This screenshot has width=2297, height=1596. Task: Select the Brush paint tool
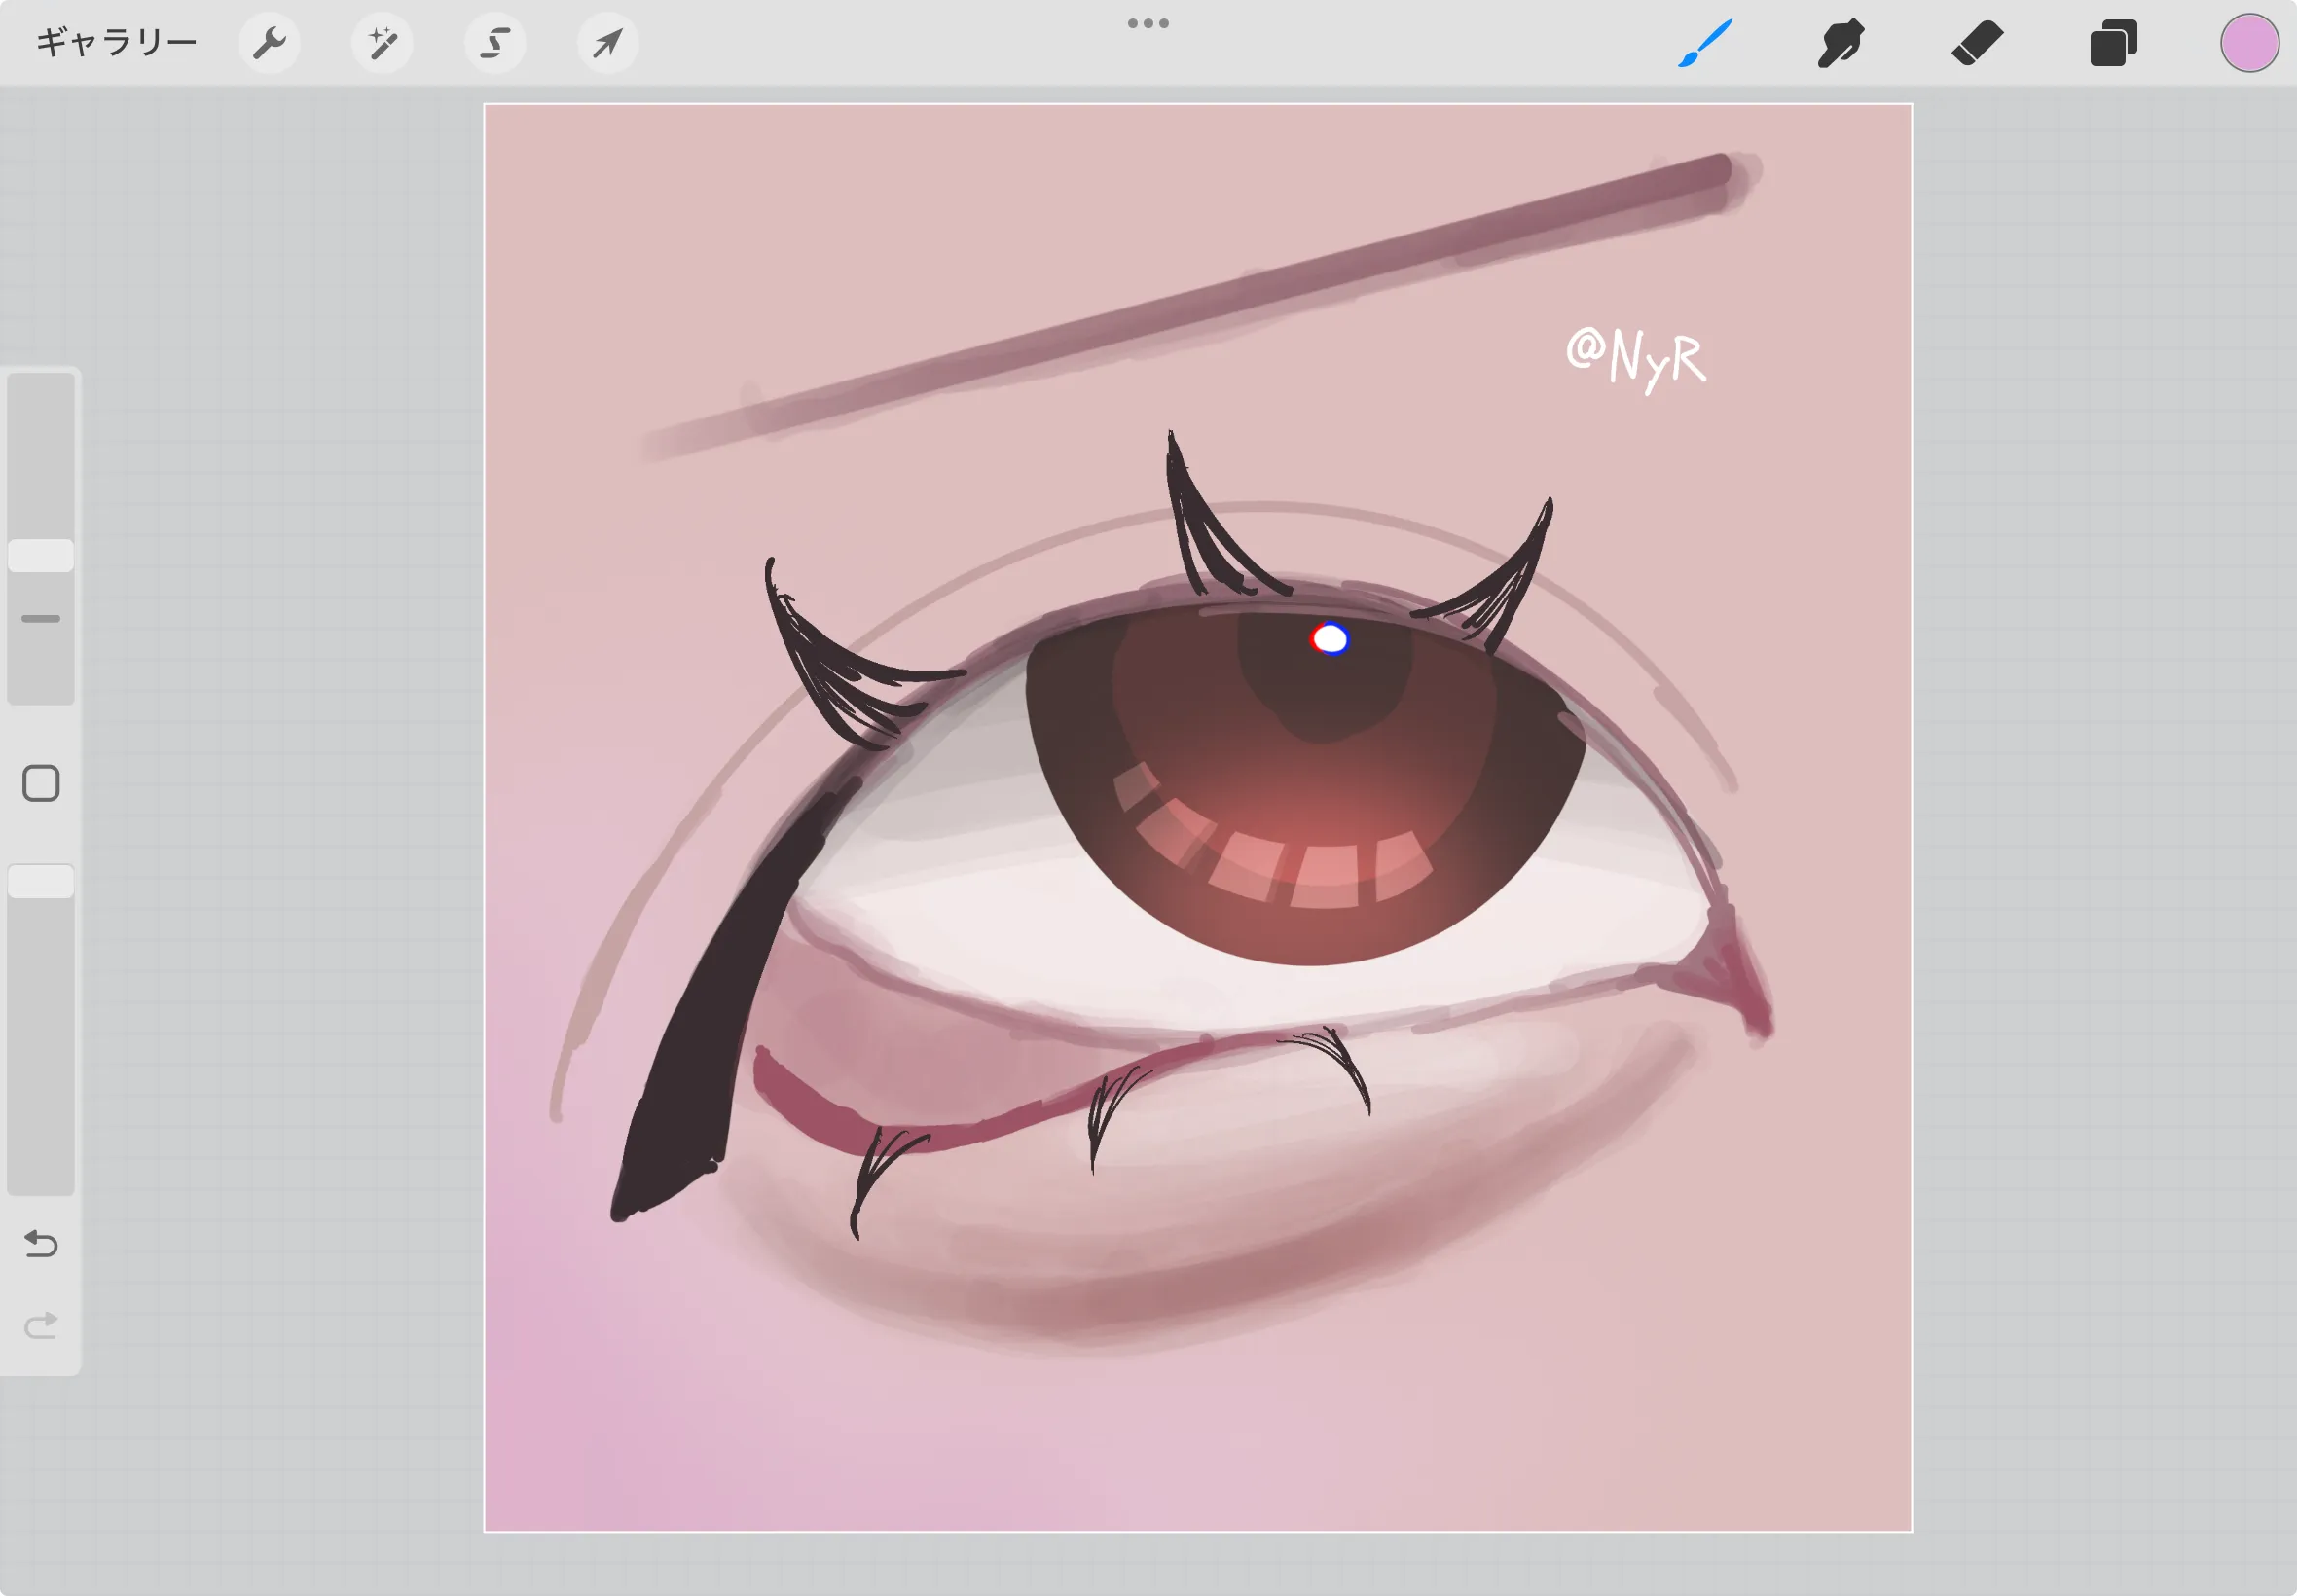click(1705, 43)
